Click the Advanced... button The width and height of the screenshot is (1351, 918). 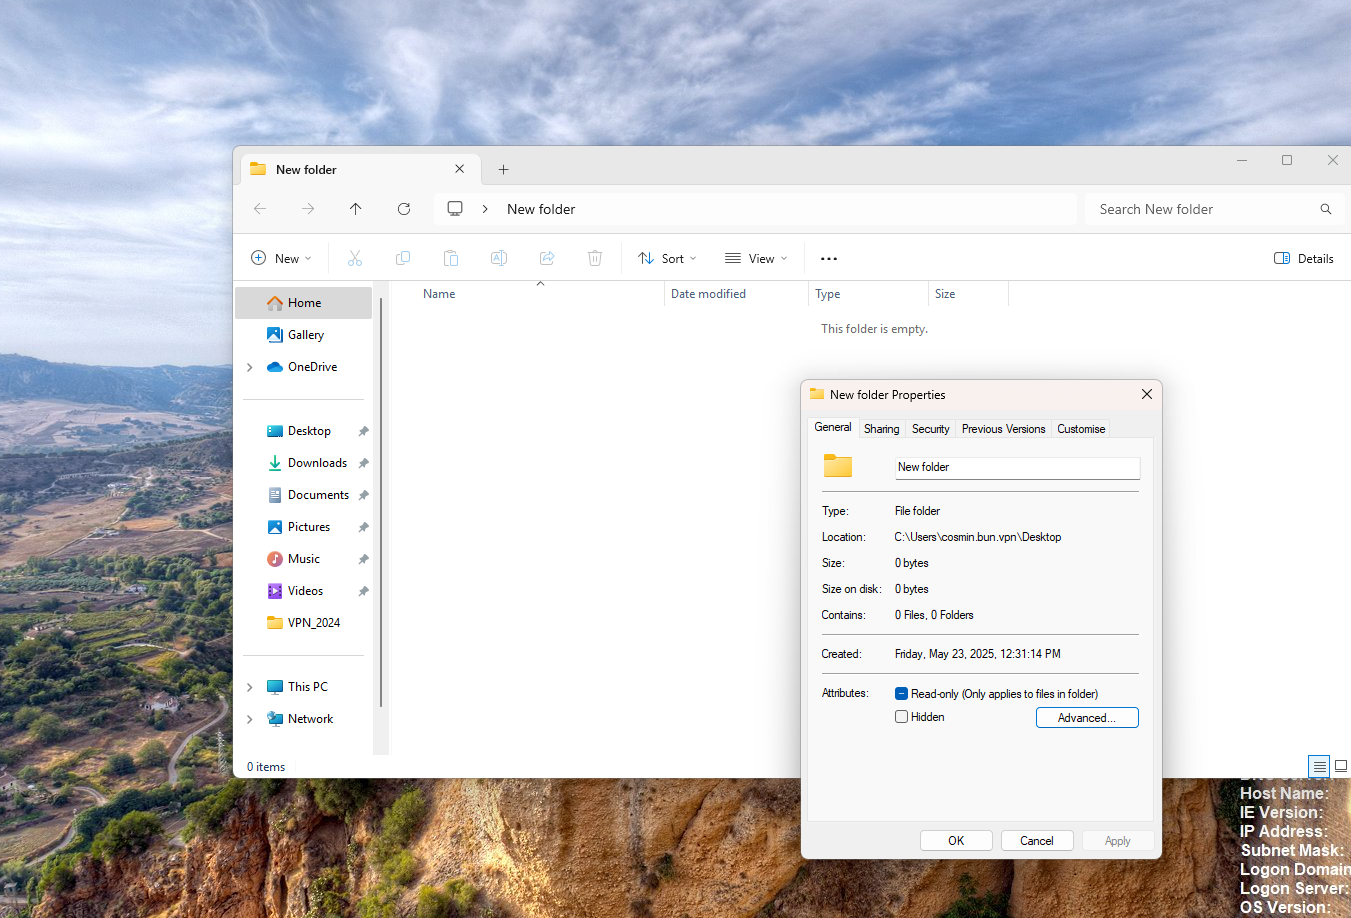(x=1087, y=718)
